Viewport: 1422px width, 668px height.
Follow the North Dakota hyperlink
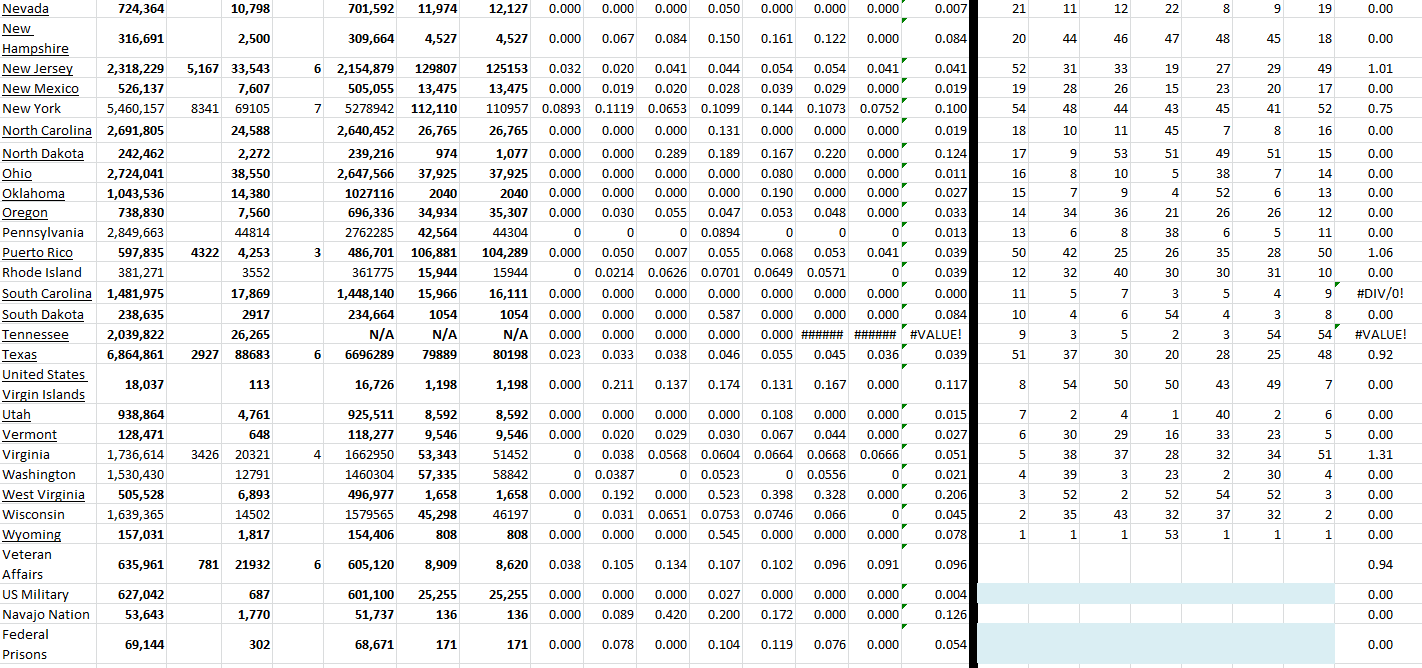[43, 154]
